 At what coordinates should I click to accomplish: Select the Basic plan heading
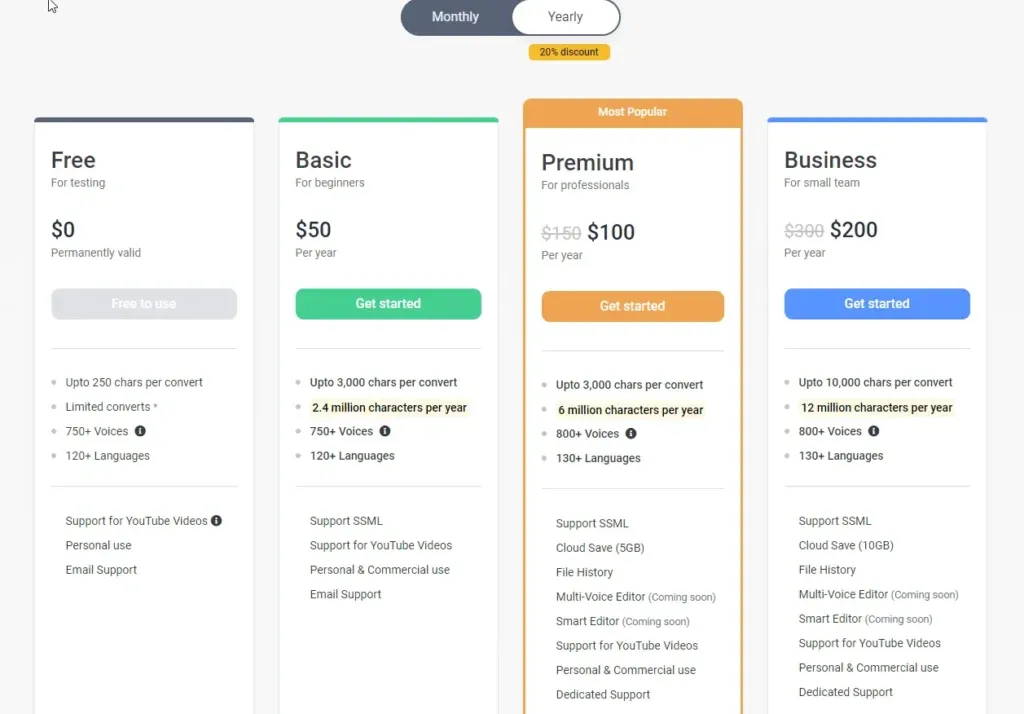323,160
